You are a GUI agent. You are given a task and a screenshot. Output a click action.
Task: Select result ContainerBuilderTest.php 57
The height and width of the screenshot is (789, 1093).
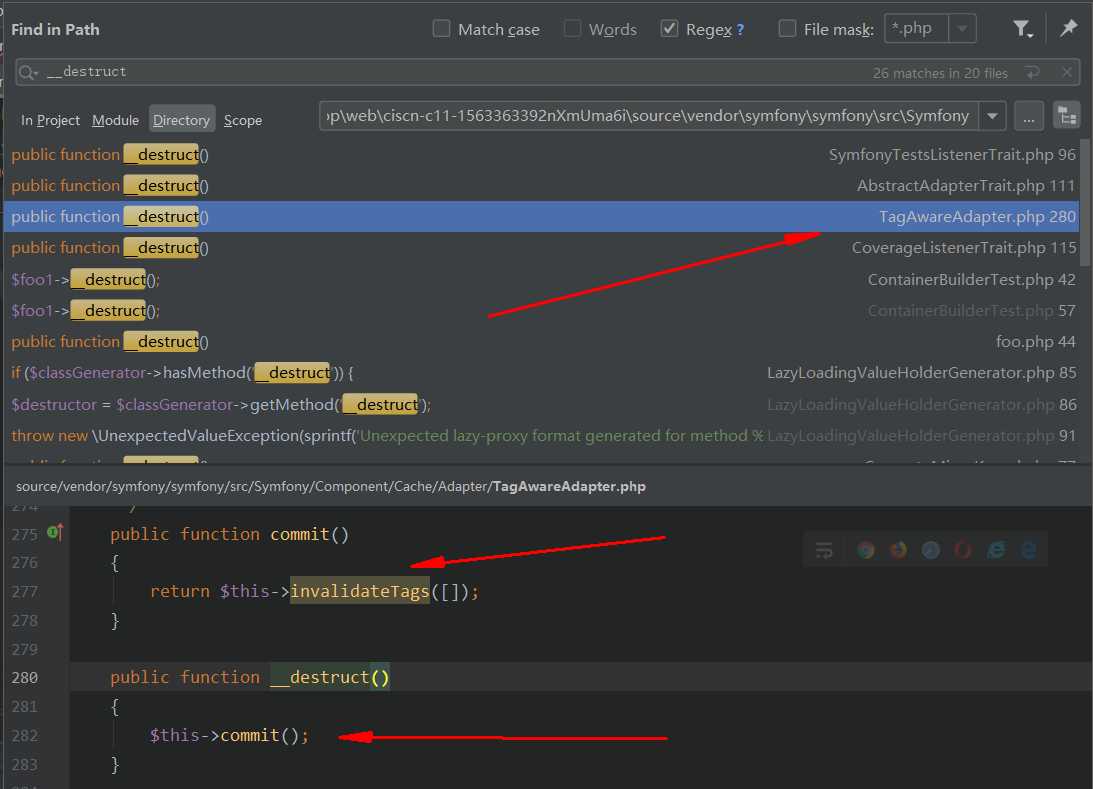(542, 310)
